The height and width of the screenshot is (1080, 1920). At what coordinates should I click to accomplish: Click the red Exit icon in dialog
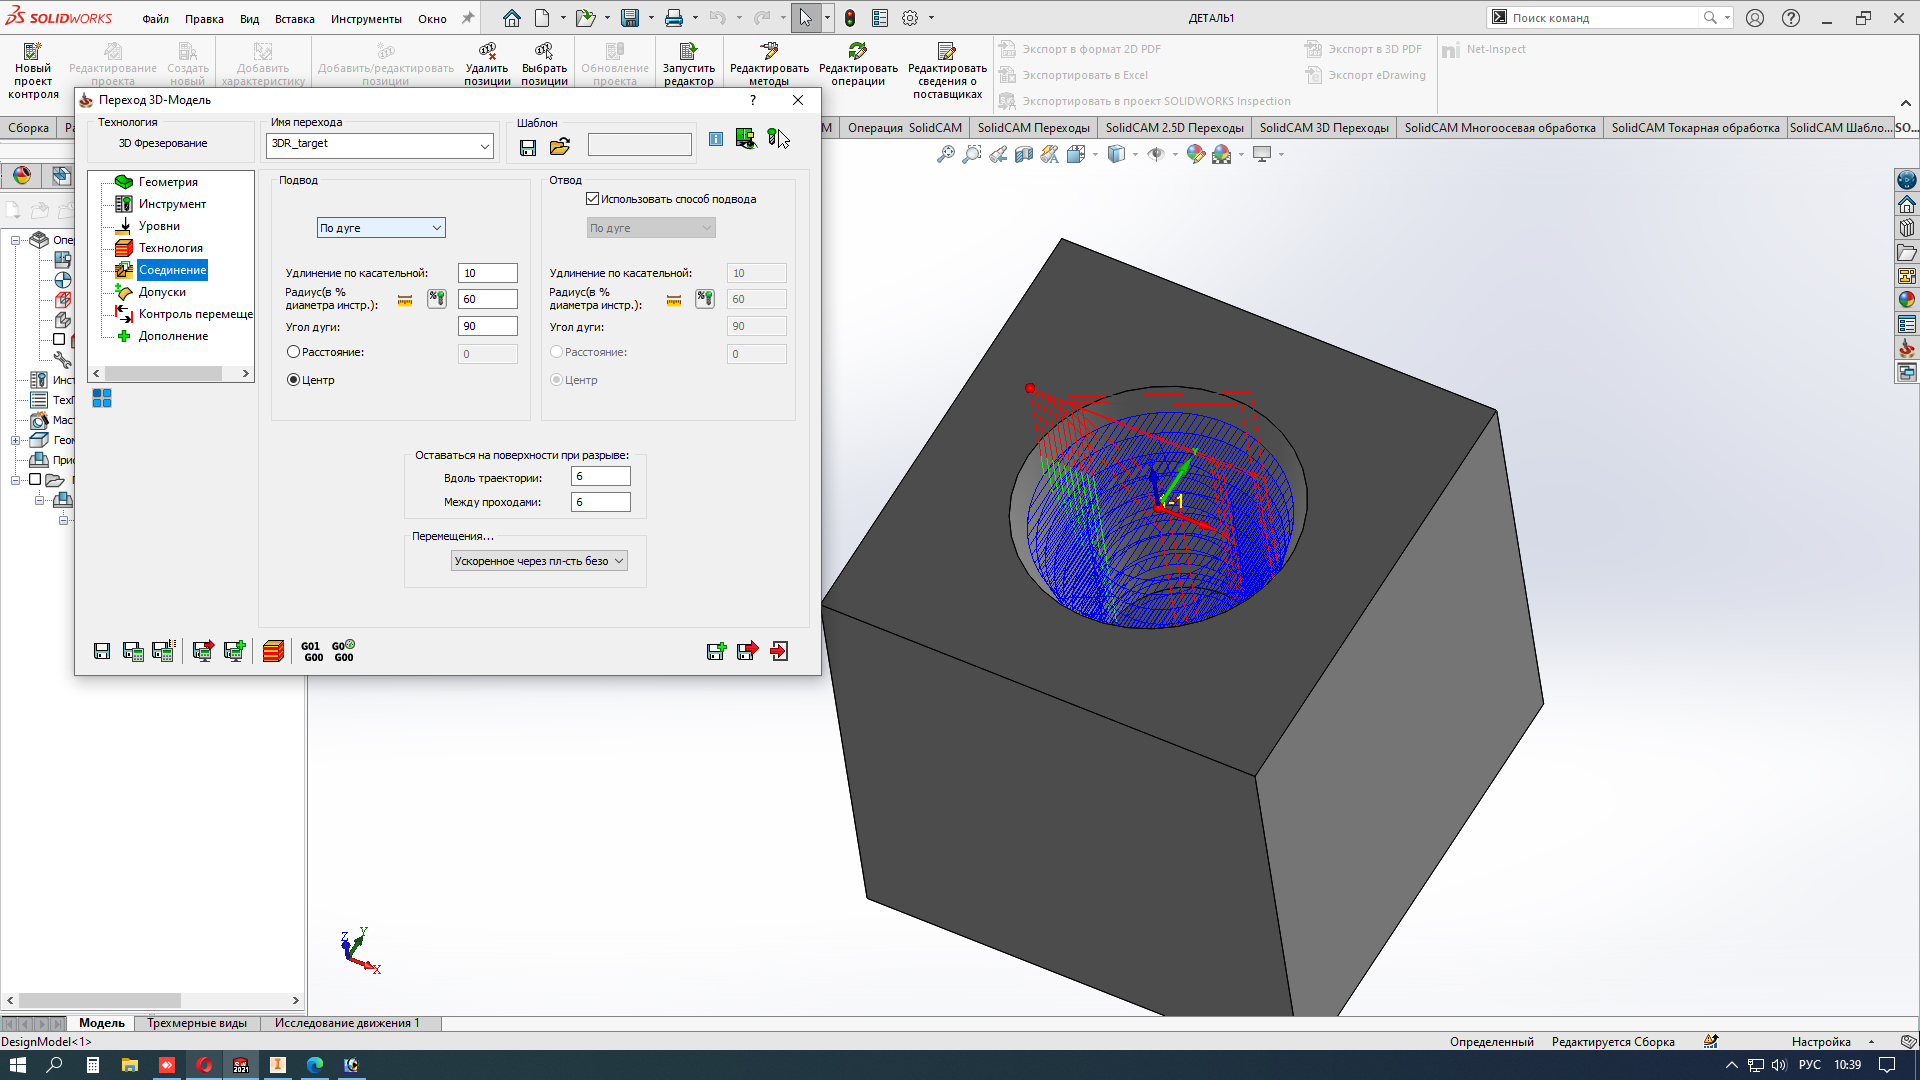779,651
